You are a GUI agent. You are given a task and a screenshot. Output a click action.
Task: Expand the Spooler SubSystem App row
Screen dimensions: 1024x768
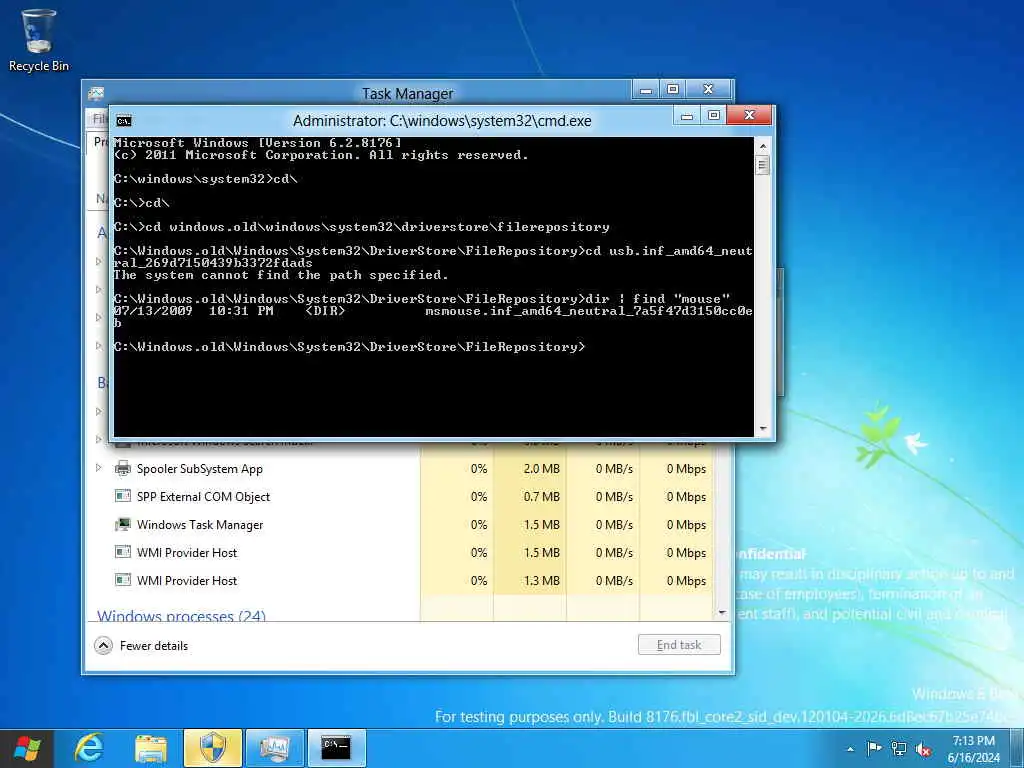click(99, 468)
